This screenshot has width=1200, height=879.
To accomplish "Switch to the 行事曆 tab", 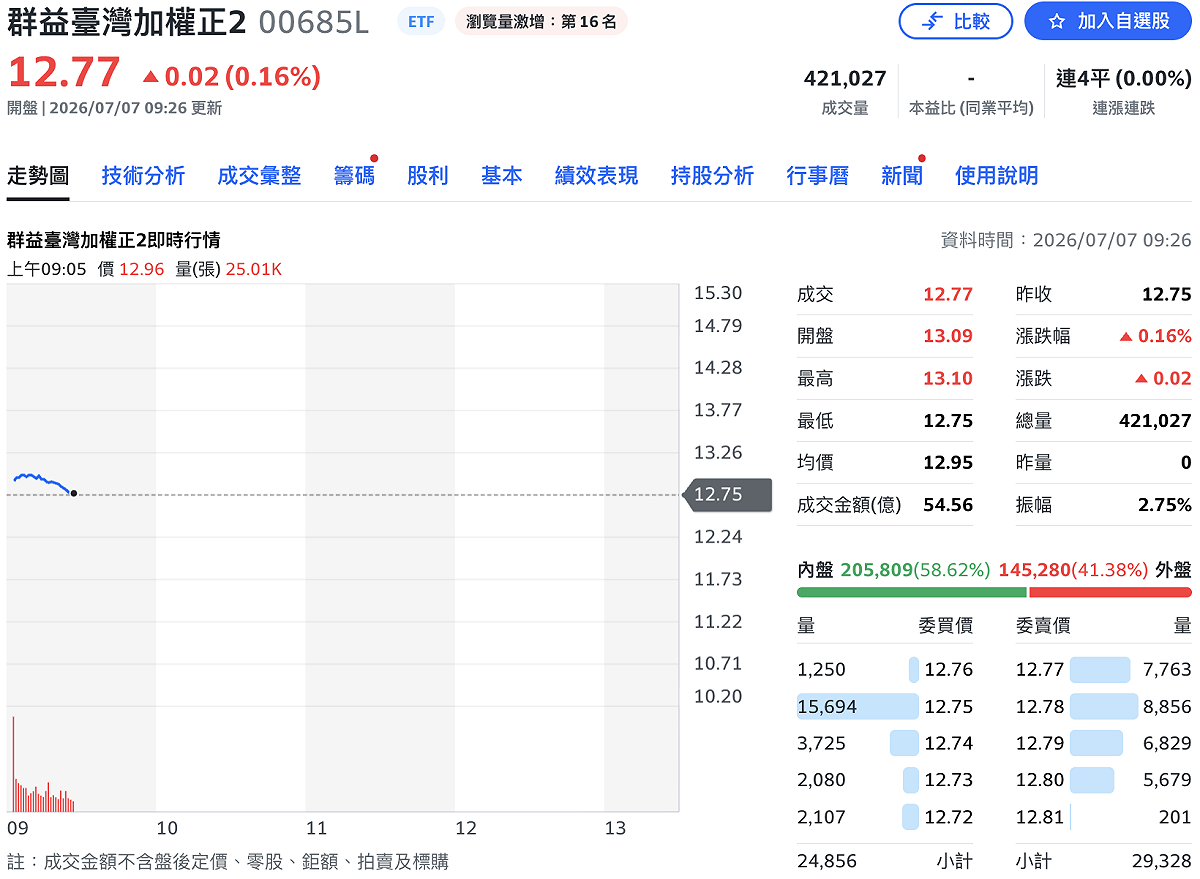I will click(818, 176).
